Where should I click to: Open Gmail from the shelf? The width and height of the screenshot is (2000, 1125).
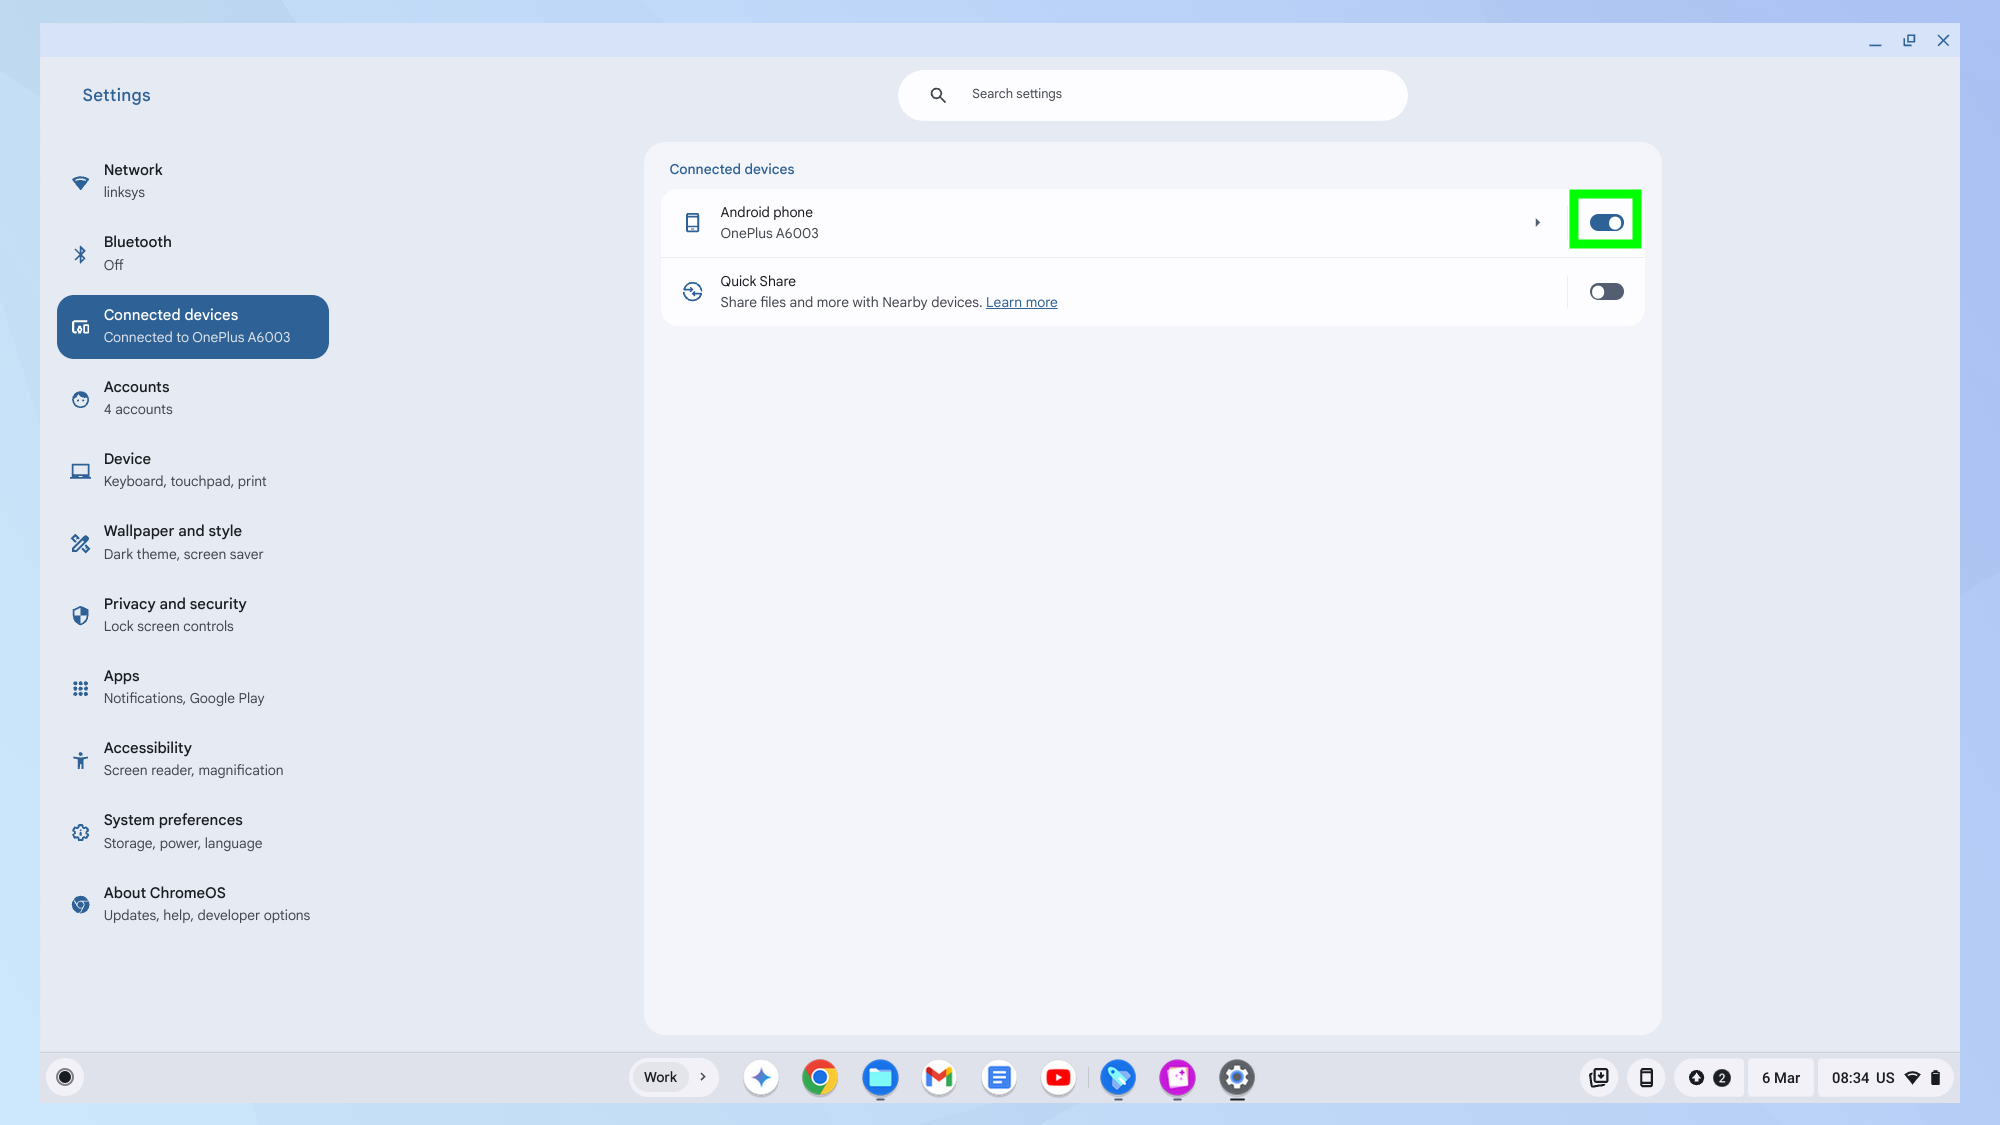tap(939, 1077)
